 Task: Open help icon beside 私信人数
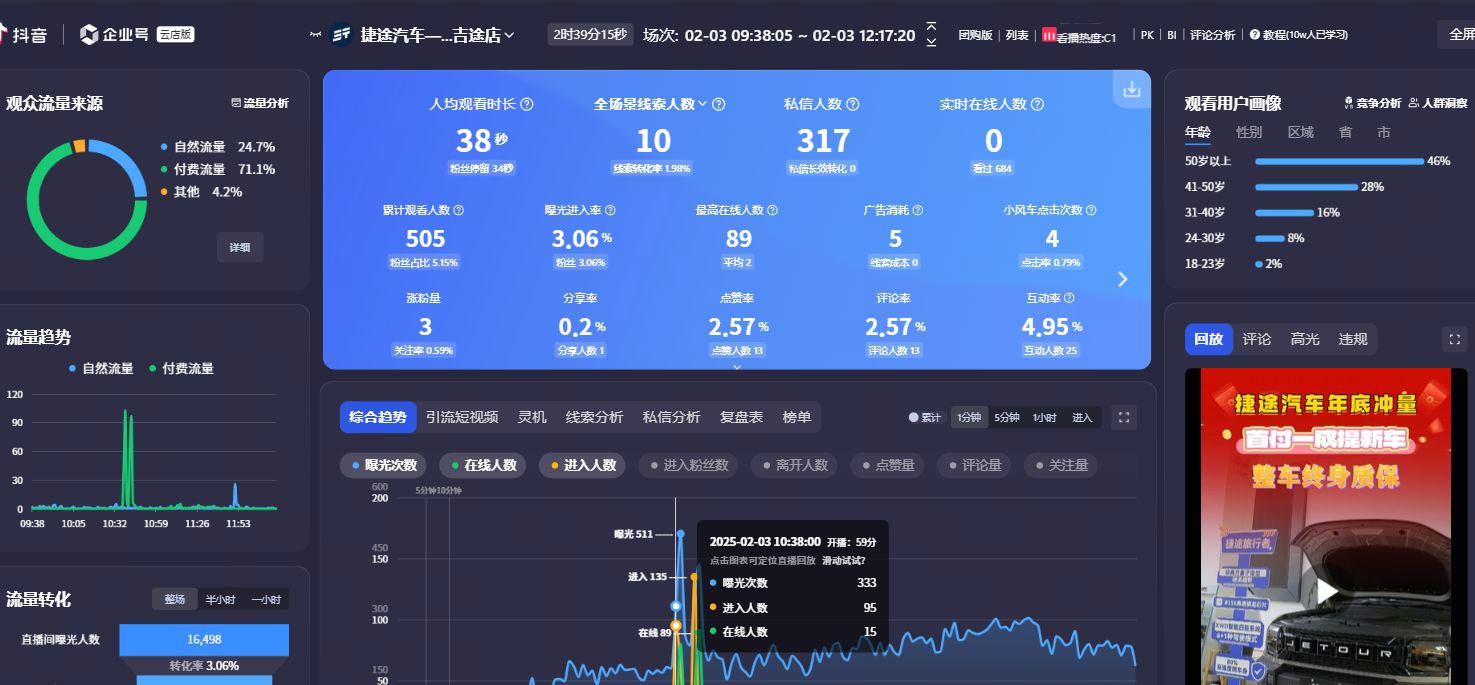pyautogui.click(x=851, y=104)
